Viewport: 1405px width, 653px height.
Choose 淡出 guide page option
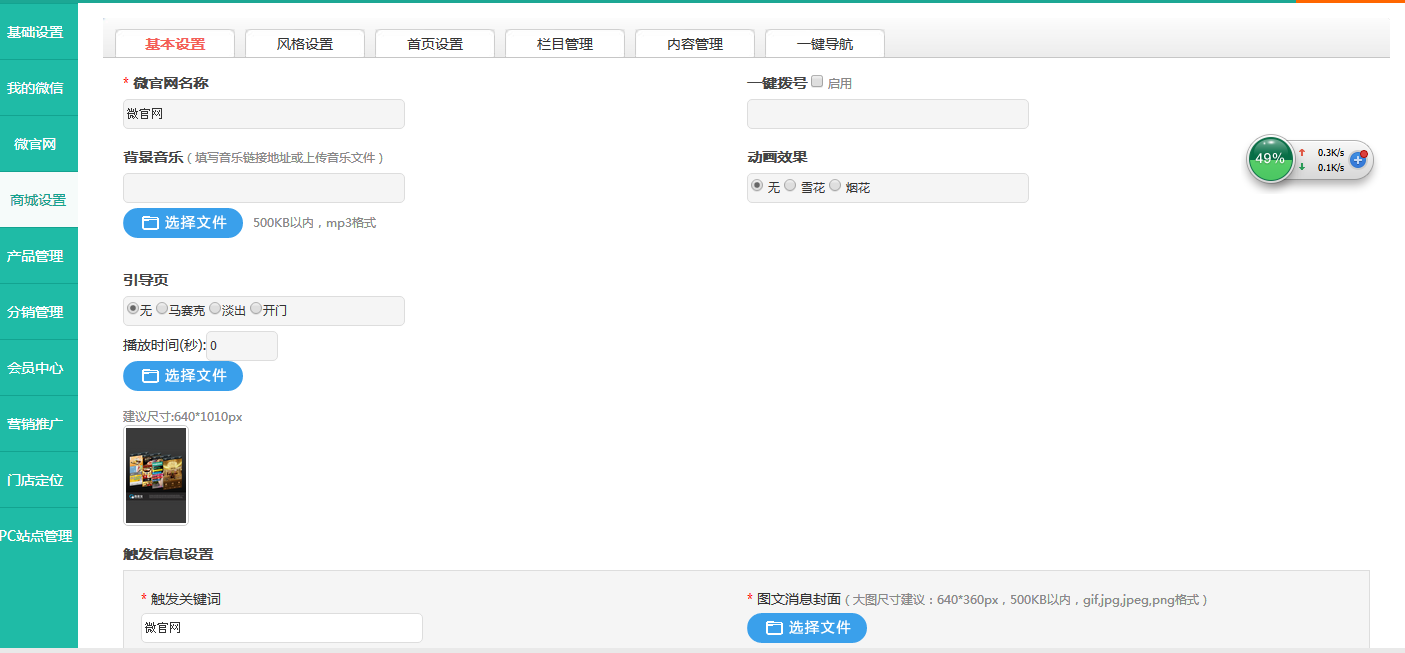215,309
